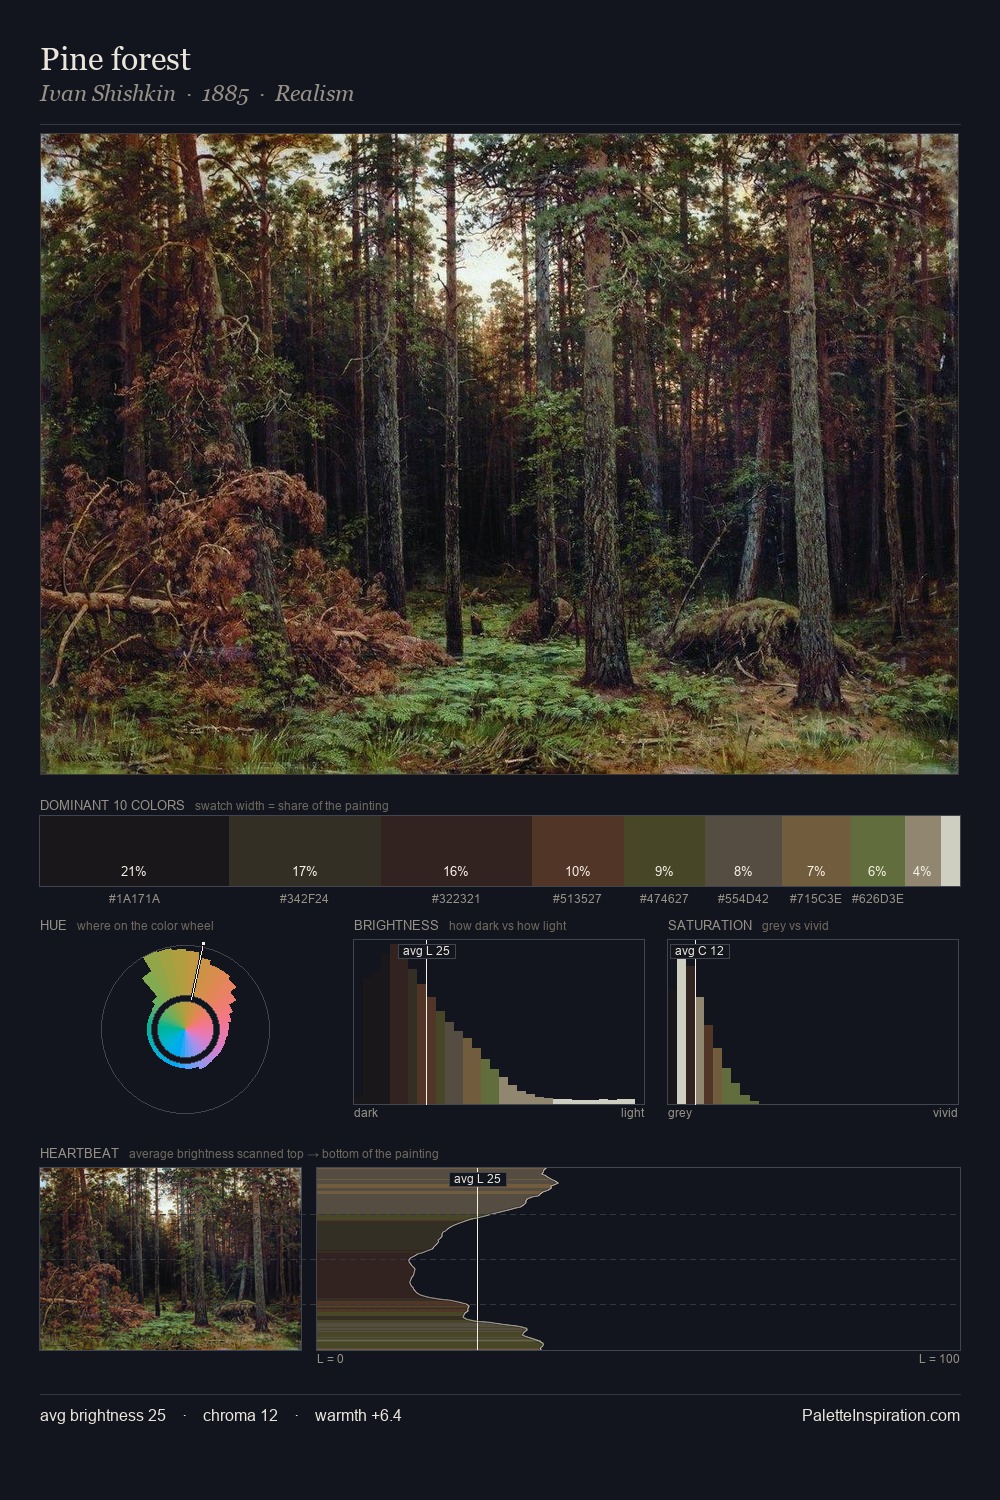
Task: Choose the 6% moss green swatch
Action: 878,851
